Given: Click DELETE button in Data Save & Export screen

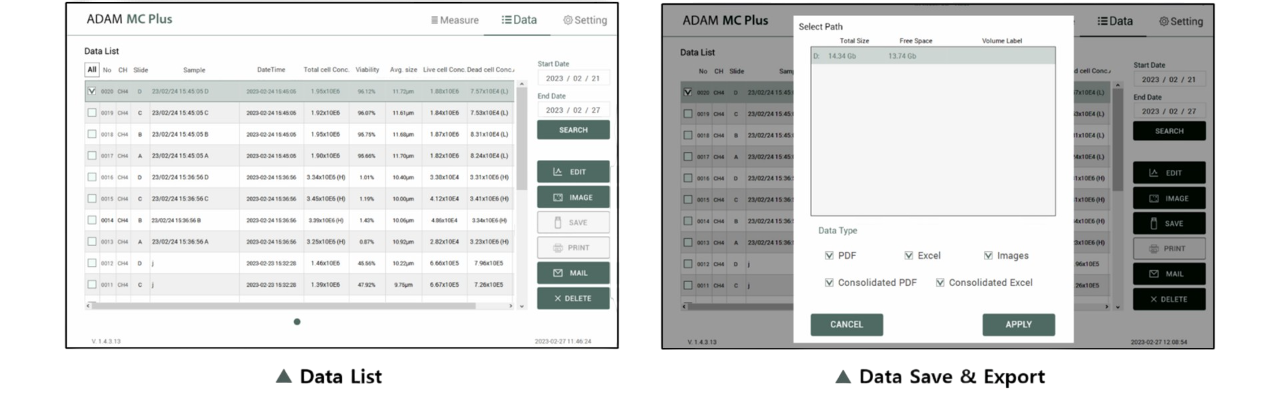Looking at the screenshot, I should point(1169,299).
